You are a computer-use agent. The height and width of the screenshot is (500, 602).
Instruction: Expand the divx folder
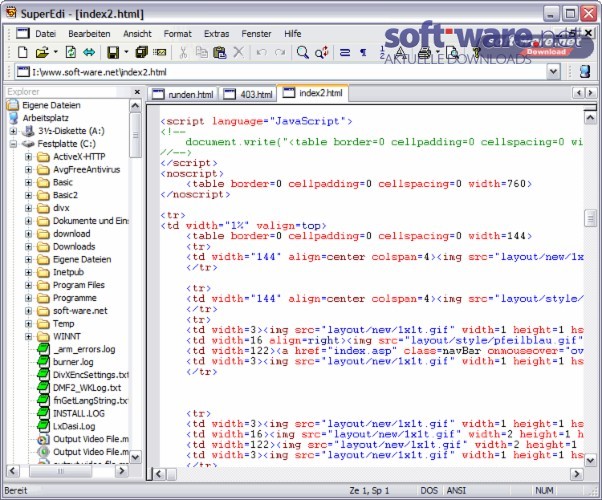(28, 208)
